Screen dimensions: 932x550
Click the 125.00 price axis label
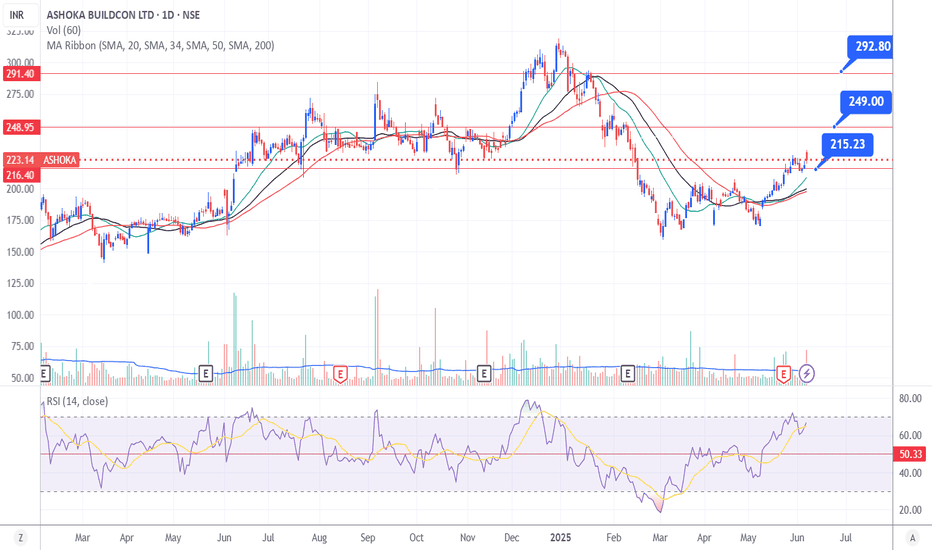pyautogui.click(x=20, y=284)
